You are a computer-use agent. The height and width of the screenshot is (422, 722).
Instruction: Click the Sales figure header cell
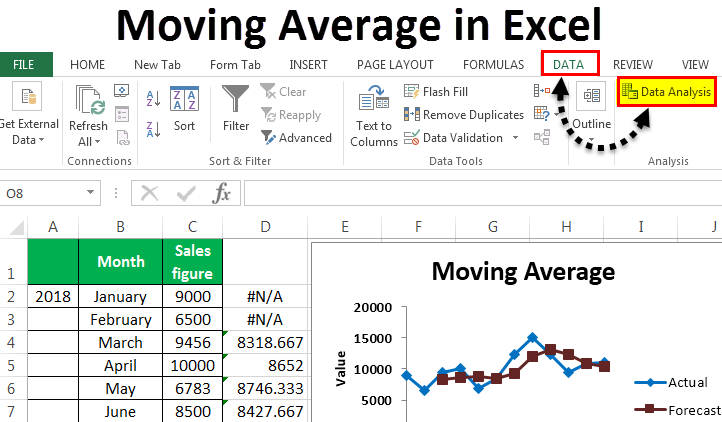click(192, 261)
